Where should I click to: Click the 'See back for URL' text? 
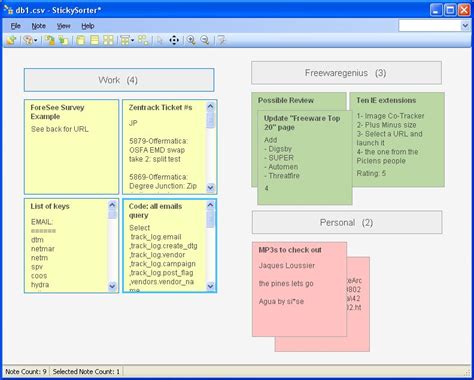pyautogui.click(x=60, y=129)
